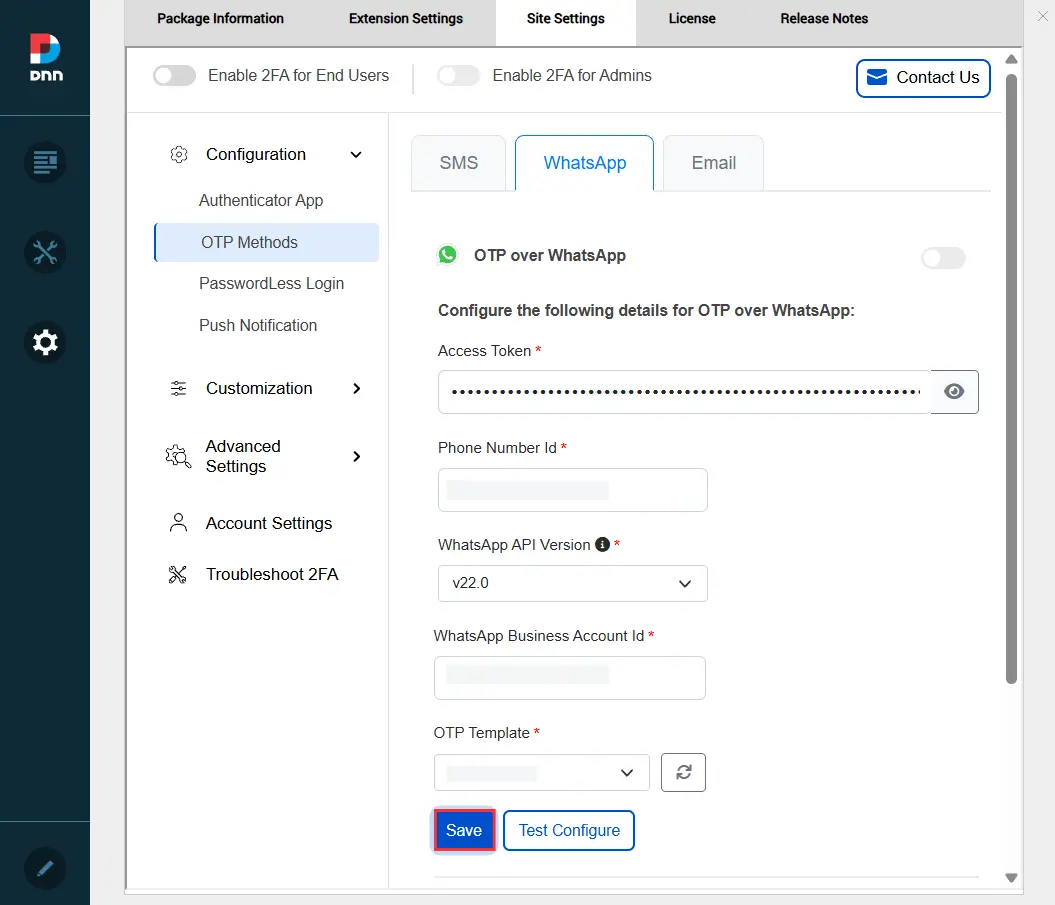Click the DNN logo in sidebar

[46, 57]
